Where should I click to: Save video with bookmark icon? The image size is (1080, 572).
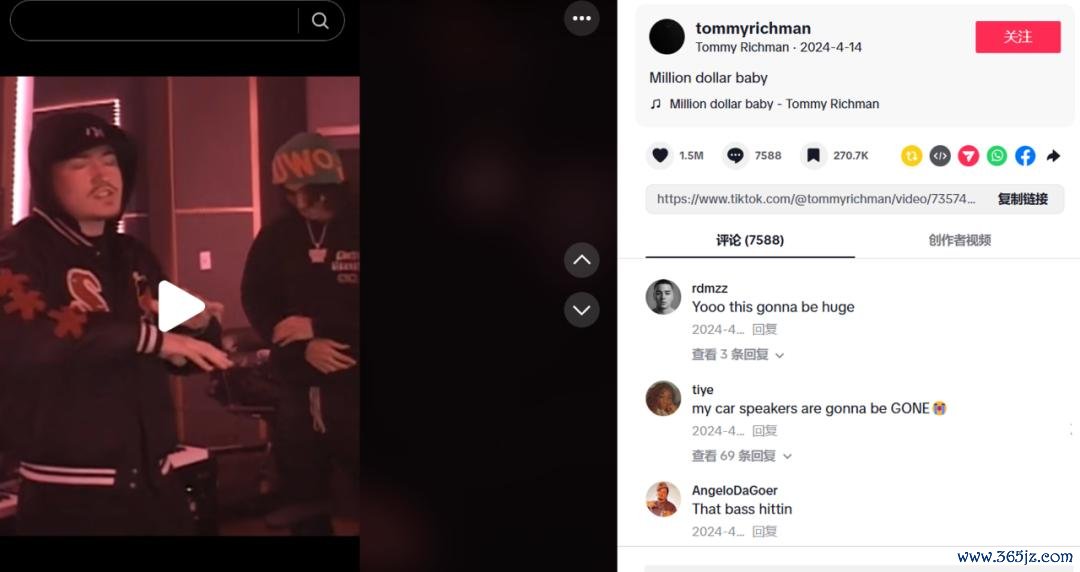(x=813, y=156)
